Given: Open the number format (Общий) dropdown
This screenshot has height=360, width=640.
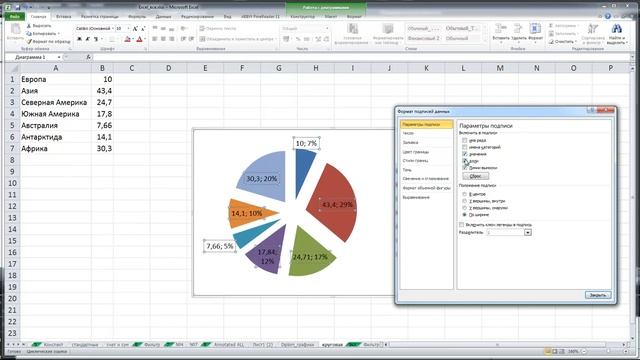Looking at the screenshot, I should click(x=327, y=29).
